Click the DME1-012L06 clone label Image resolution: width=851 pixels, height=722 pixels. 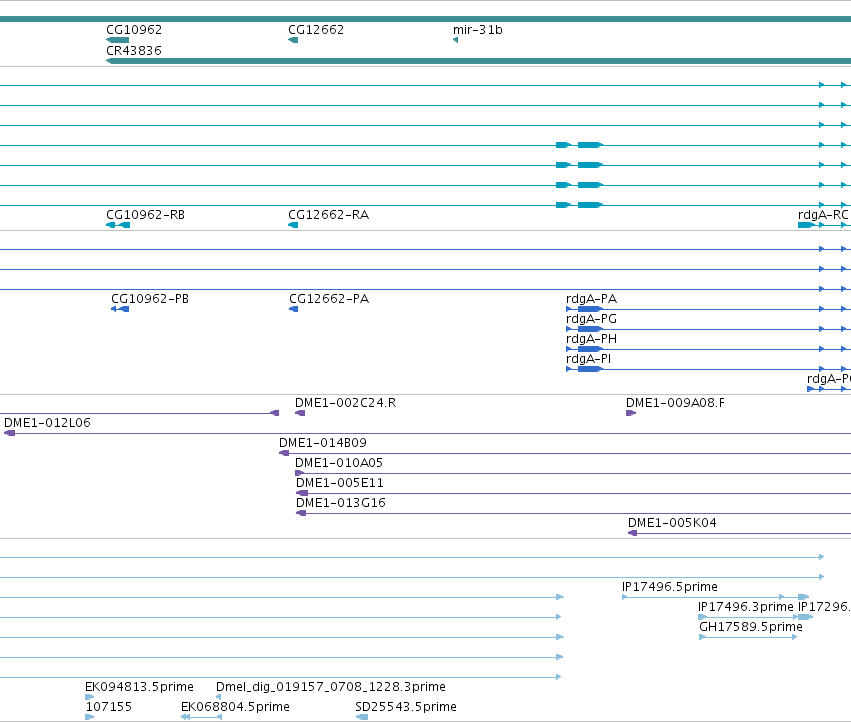[47, 423]
